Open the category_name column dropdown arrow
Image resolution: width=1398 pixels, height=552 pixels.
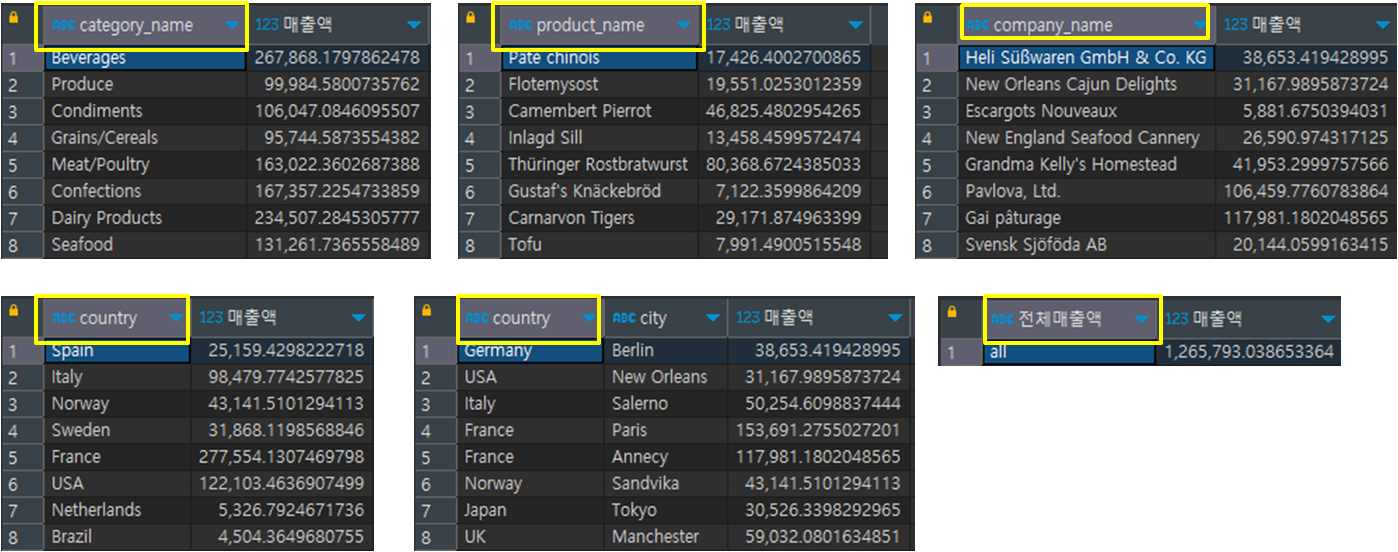[232, 26]
